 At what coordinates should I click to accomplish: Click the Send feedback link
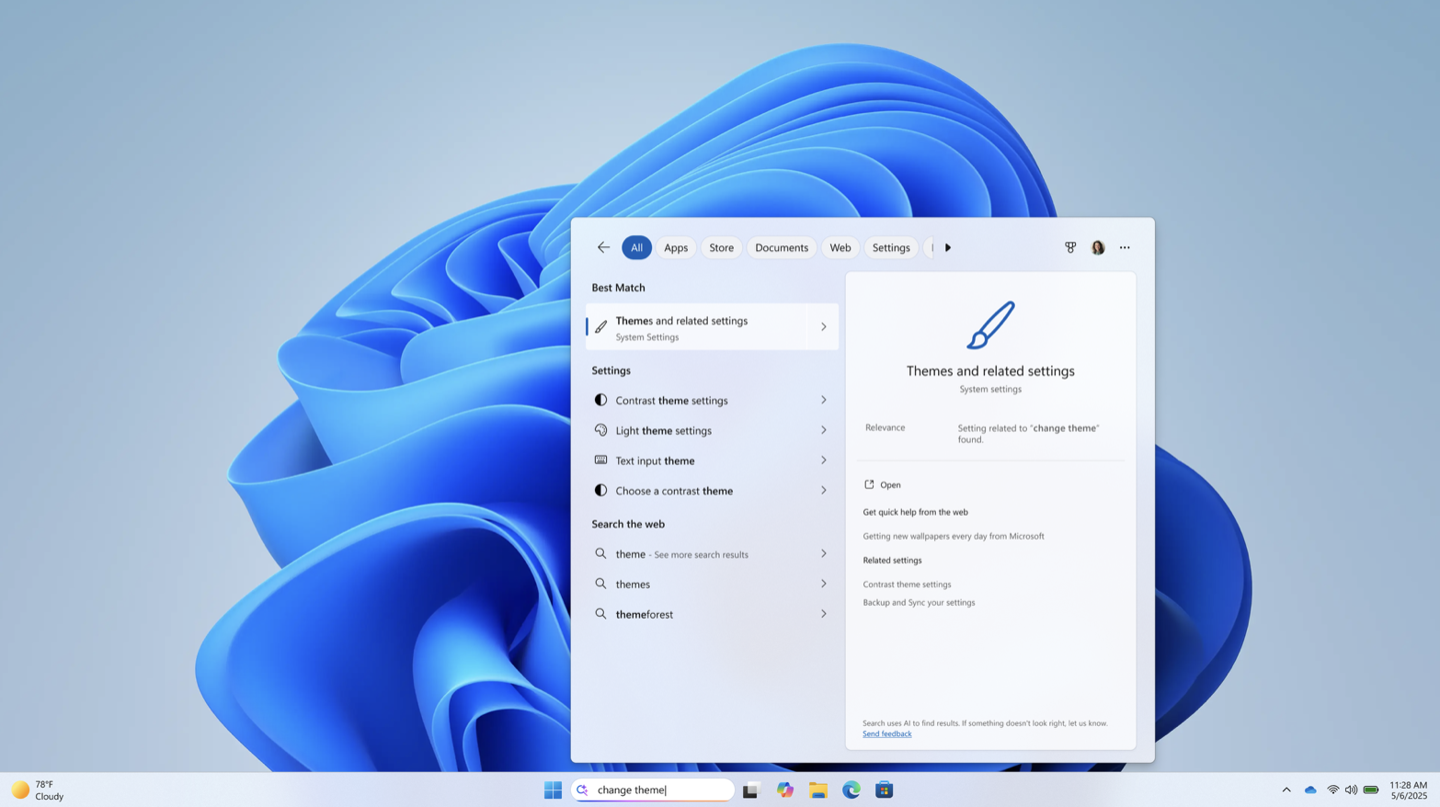point(886,733)
